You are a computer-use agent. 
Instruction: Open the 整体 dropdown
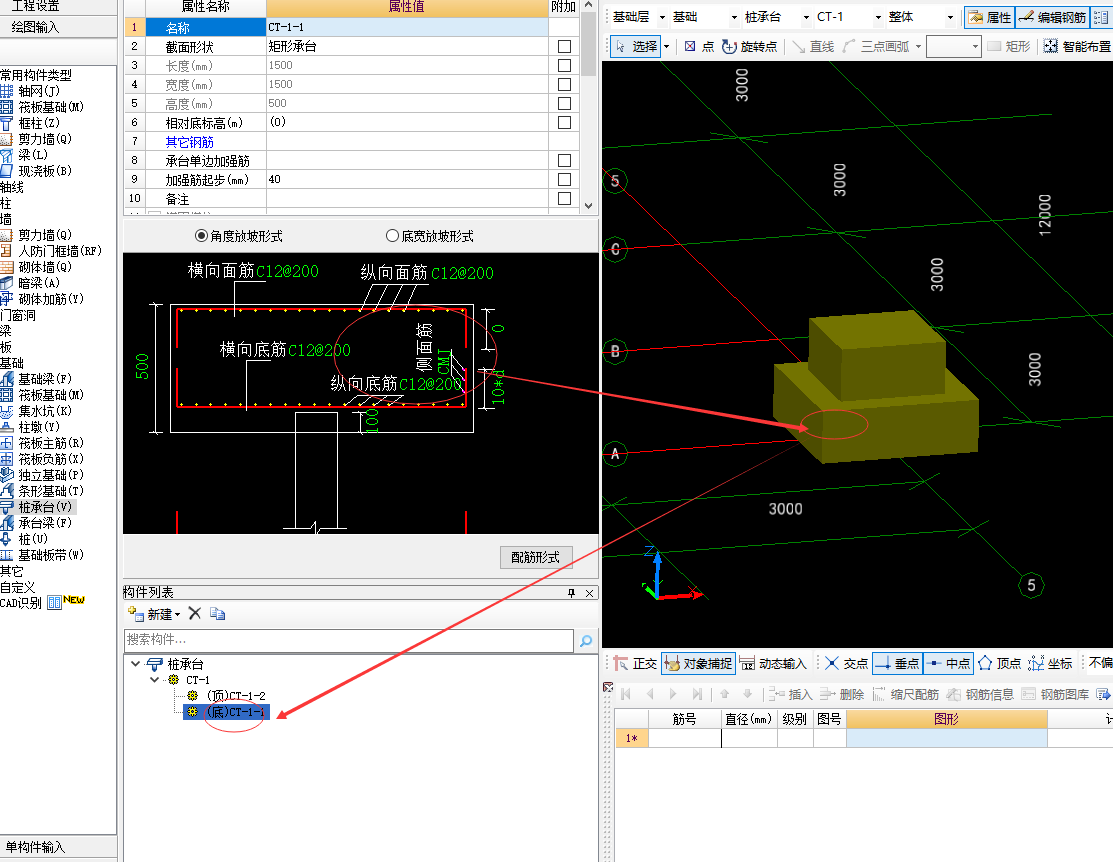tap(950, 17)
